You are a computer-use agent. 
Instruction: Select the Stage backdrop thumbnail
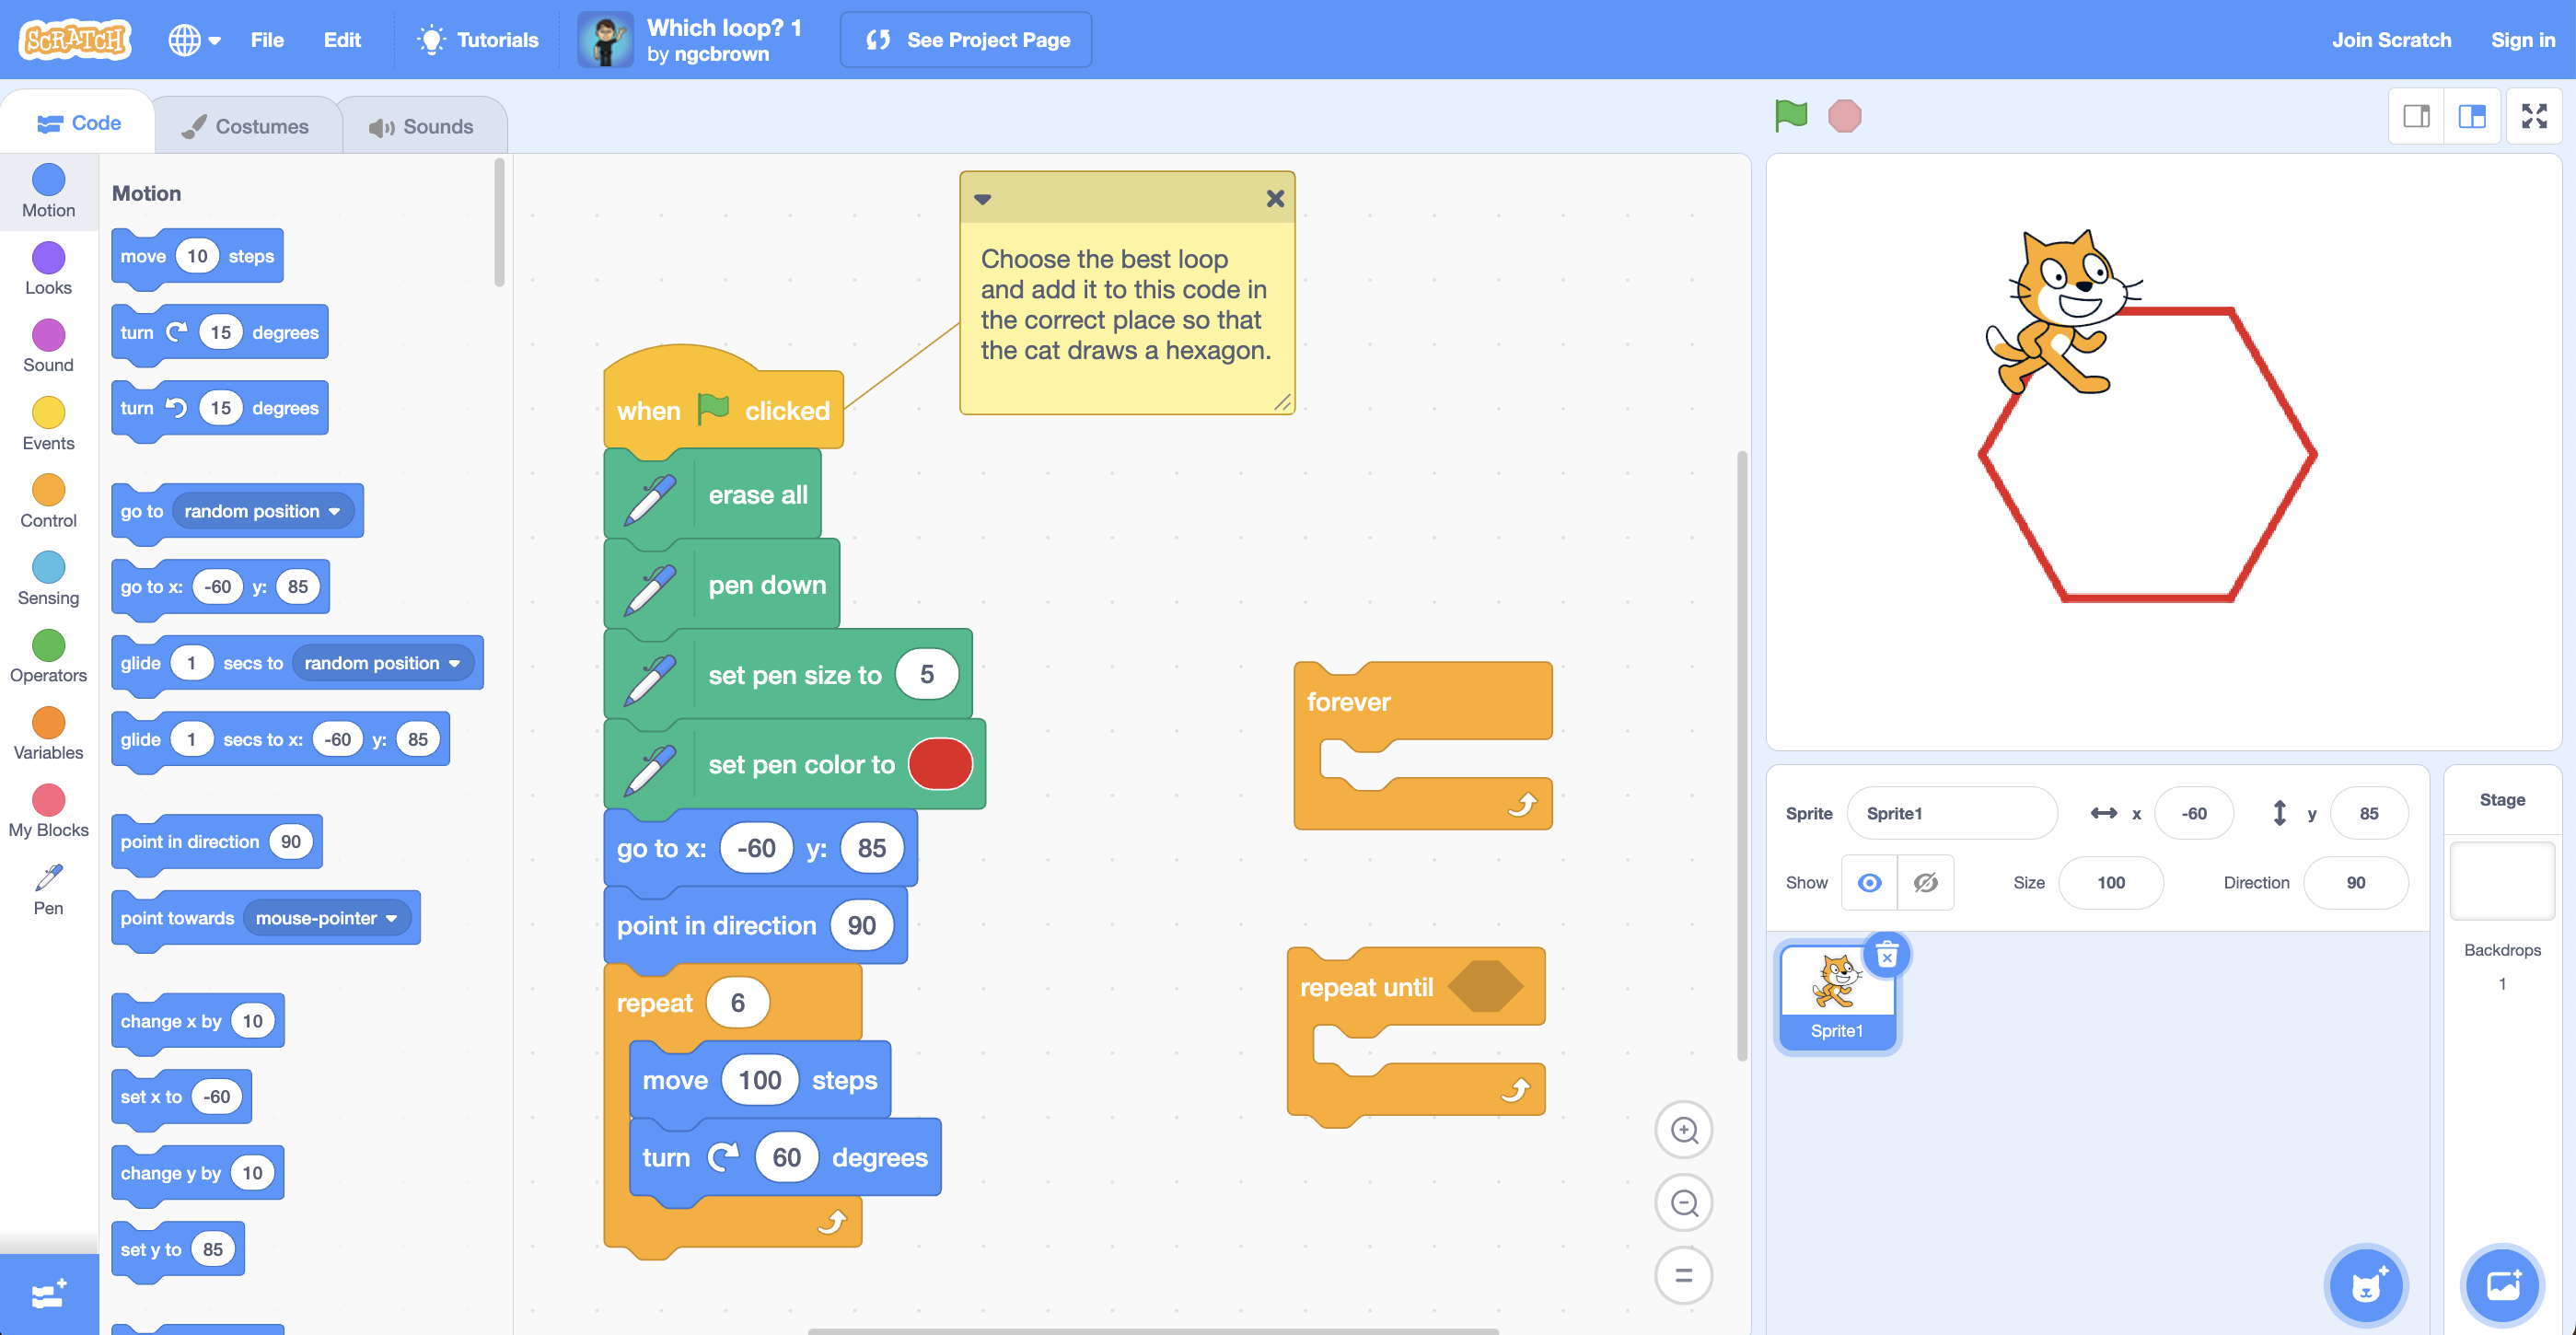coord(2502,880)
